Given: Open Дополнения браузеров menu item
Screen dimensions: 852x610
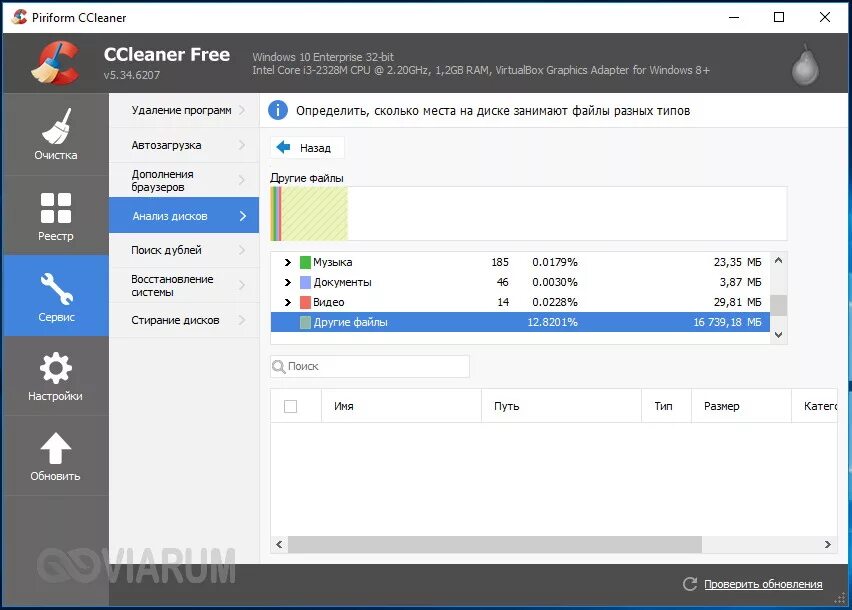Looking at the screenshot, I should (x=184, y=180).
